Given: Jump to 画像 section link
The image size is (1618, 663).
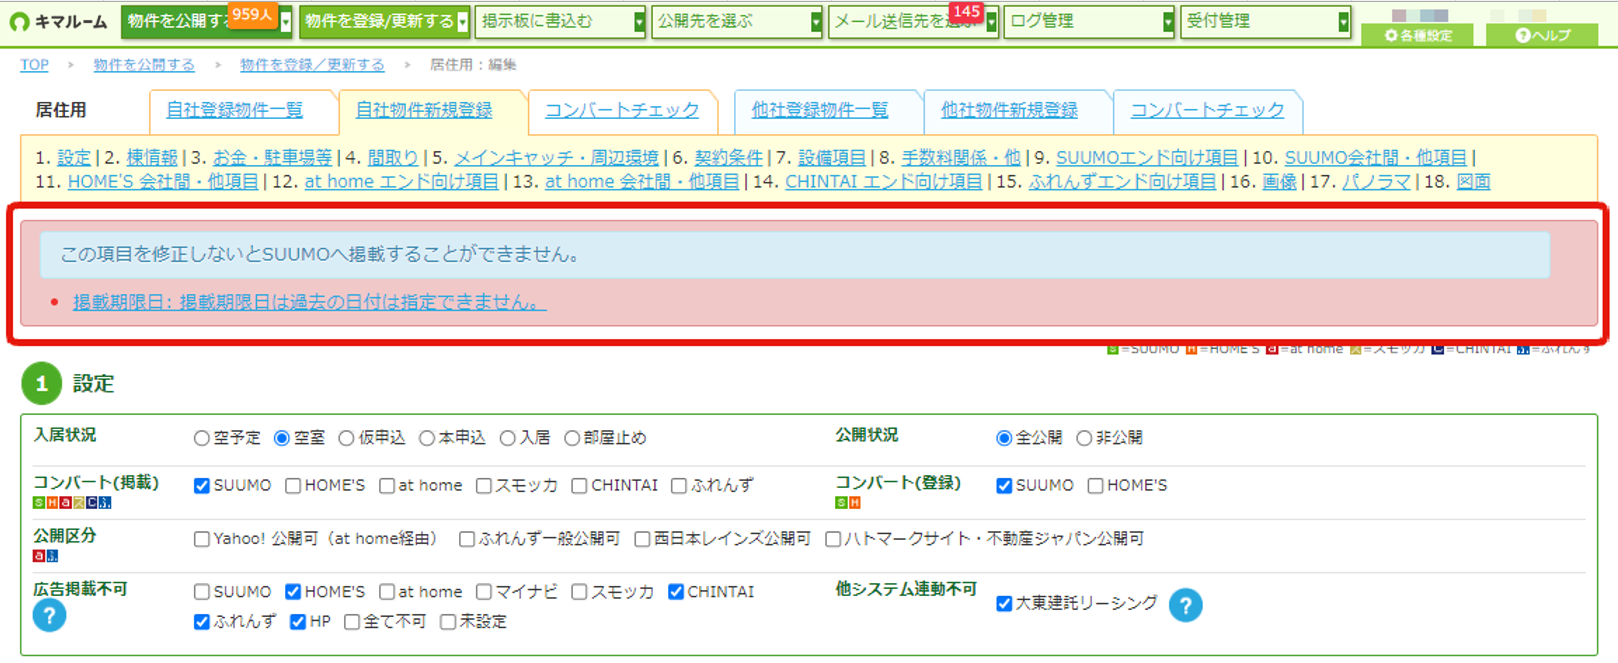Looking at the screenshot, I should point(1280,182).
